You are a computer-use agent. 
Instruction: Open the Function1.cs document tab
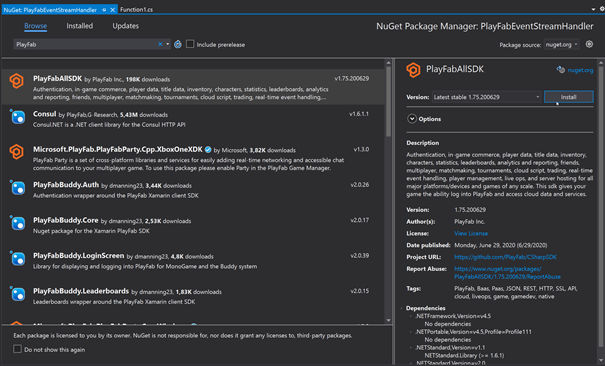click(x=136, y=10)
